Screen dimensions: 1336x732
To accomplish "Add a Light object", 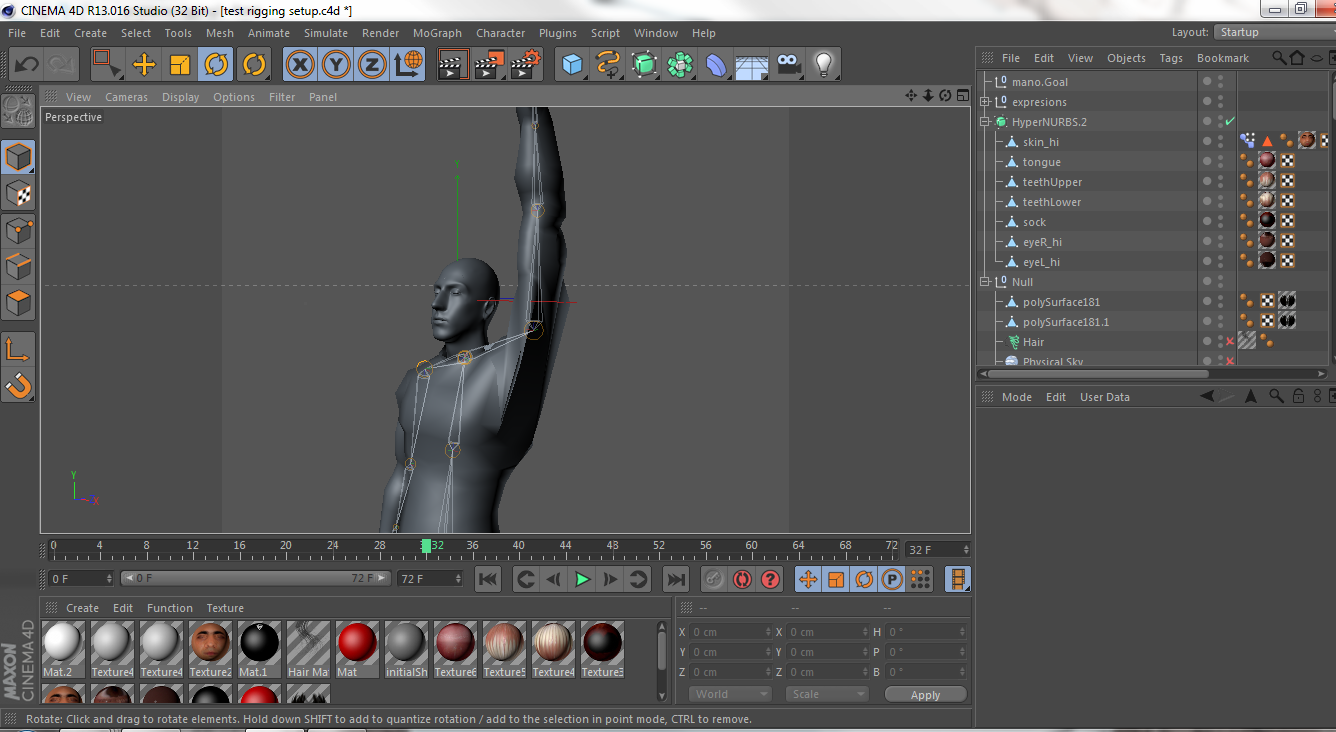I will point(824,65).
